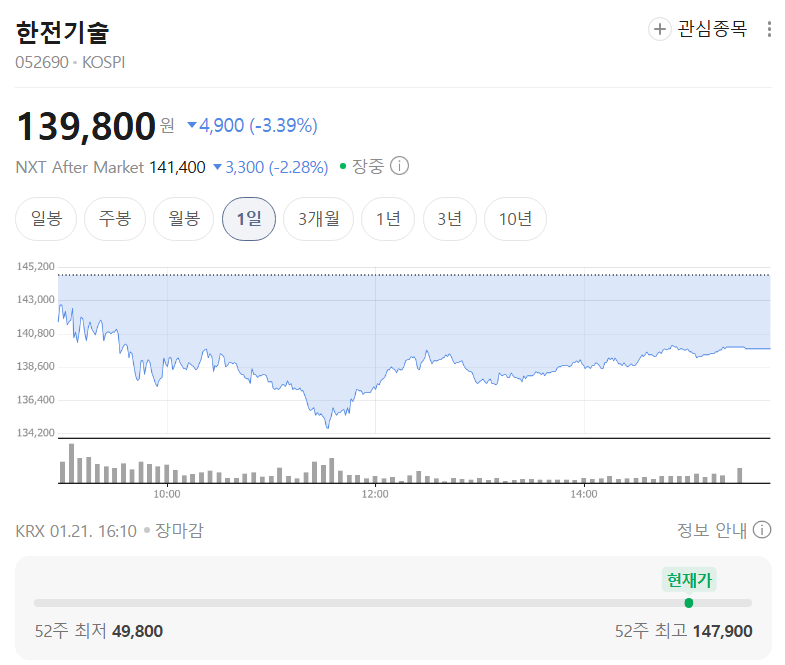Switch to the 3년 period tab

(x=450, y=219)
